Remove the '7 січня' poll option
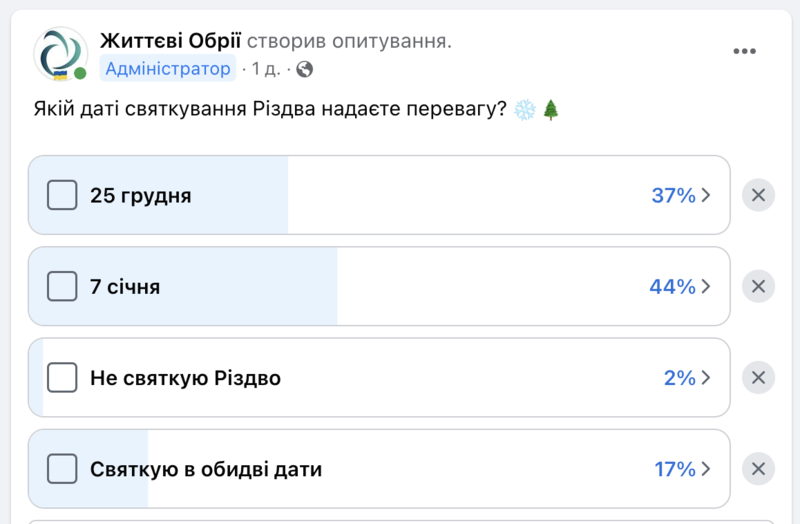Screen dimensions: 800x524 [x=758, y=287]
